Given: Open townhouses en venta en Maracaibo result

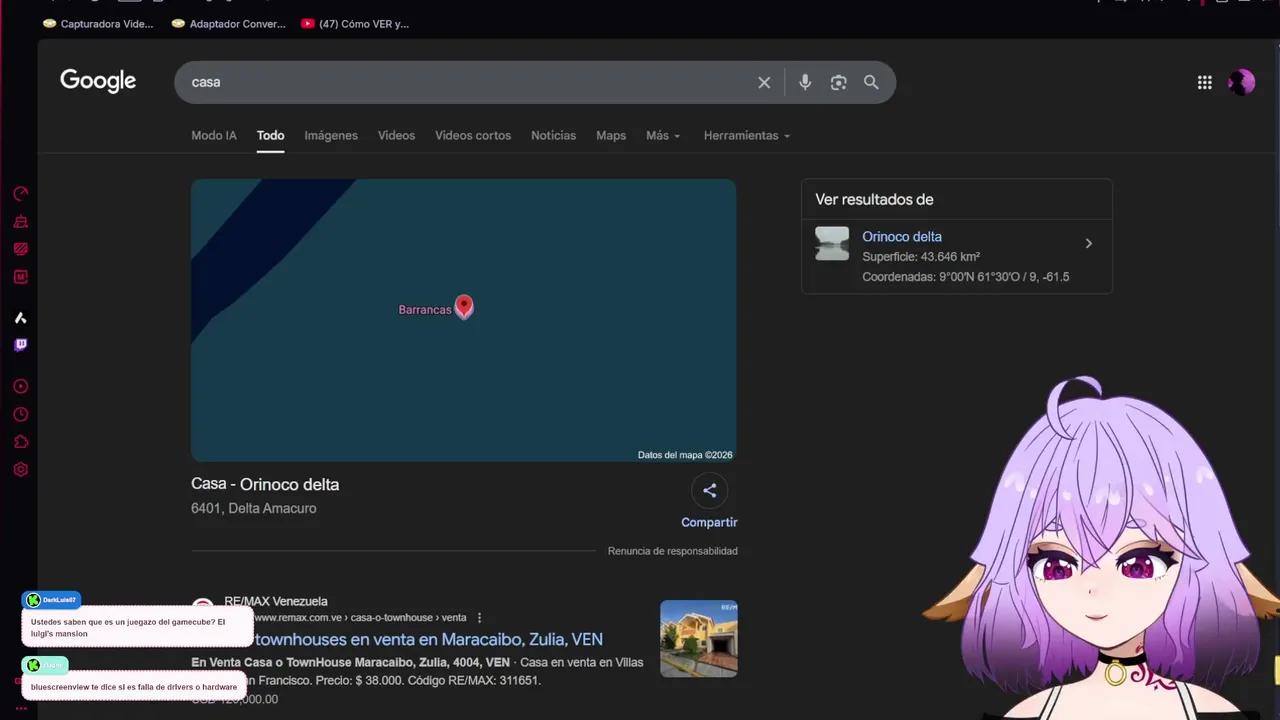Looking at the screenshot, I should (x=428, y=639).
